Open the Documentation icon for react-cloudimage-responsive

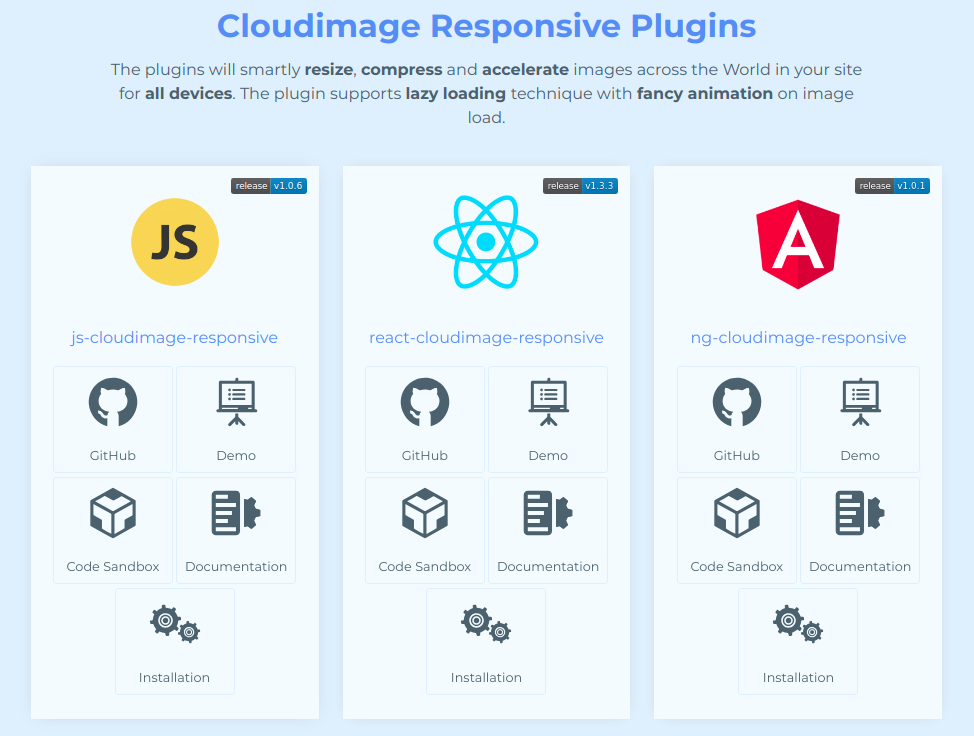click(548, 513)
